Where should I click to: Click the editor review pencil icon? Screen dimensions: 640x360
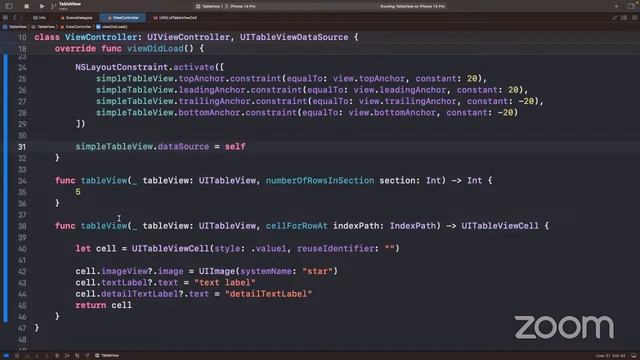click(x=615, y=18)
